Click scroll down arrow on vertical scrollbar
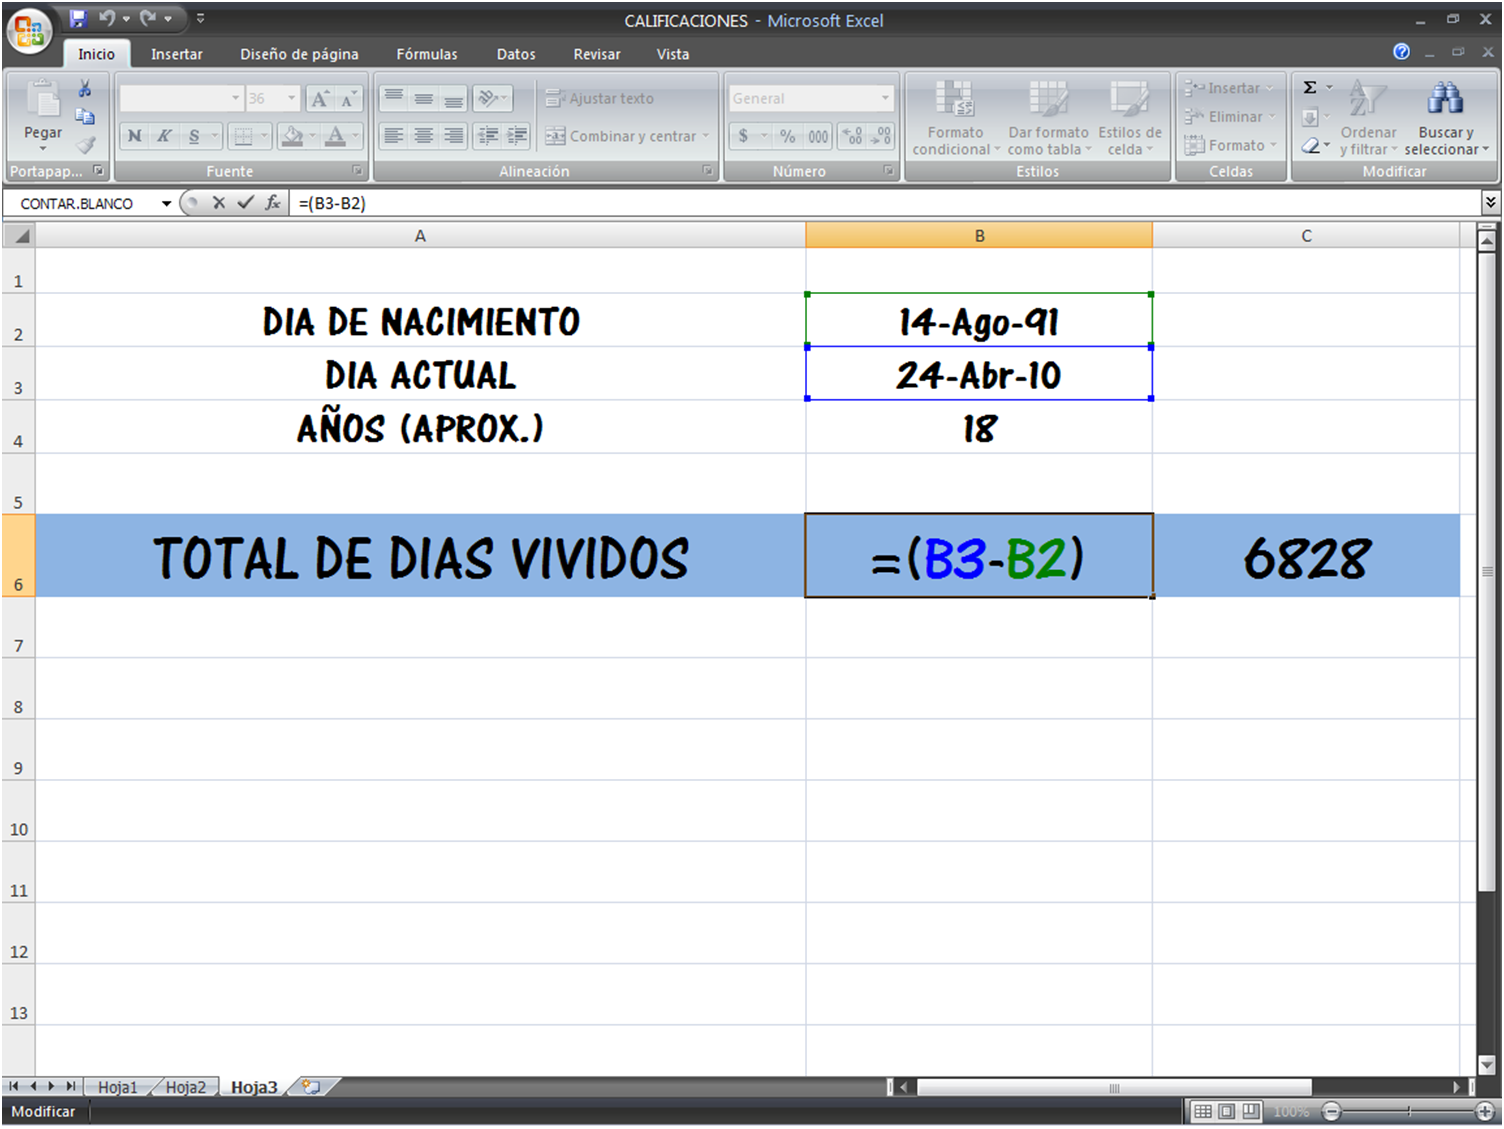This screenshot has width=1504, height=1129. (1487, 1064)
